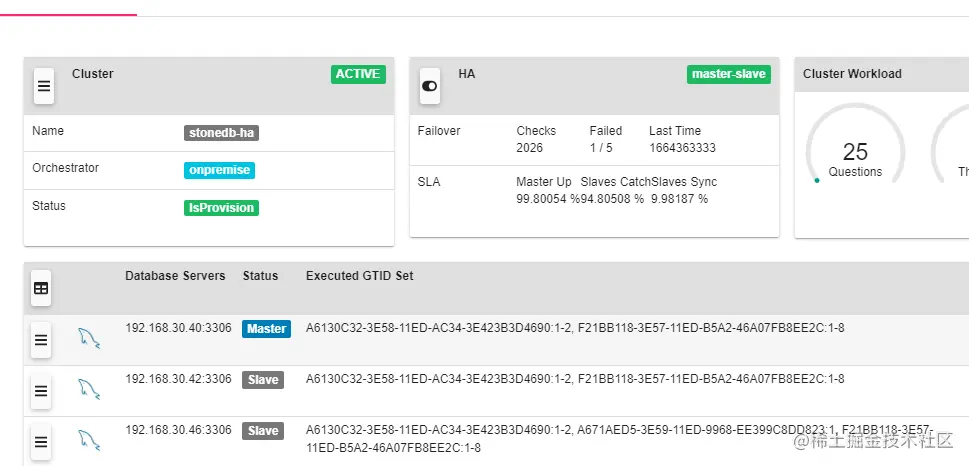Toggle the HA failover switch button
The image size is (969, 466).
pyautogui.click(x=429, y=86)
